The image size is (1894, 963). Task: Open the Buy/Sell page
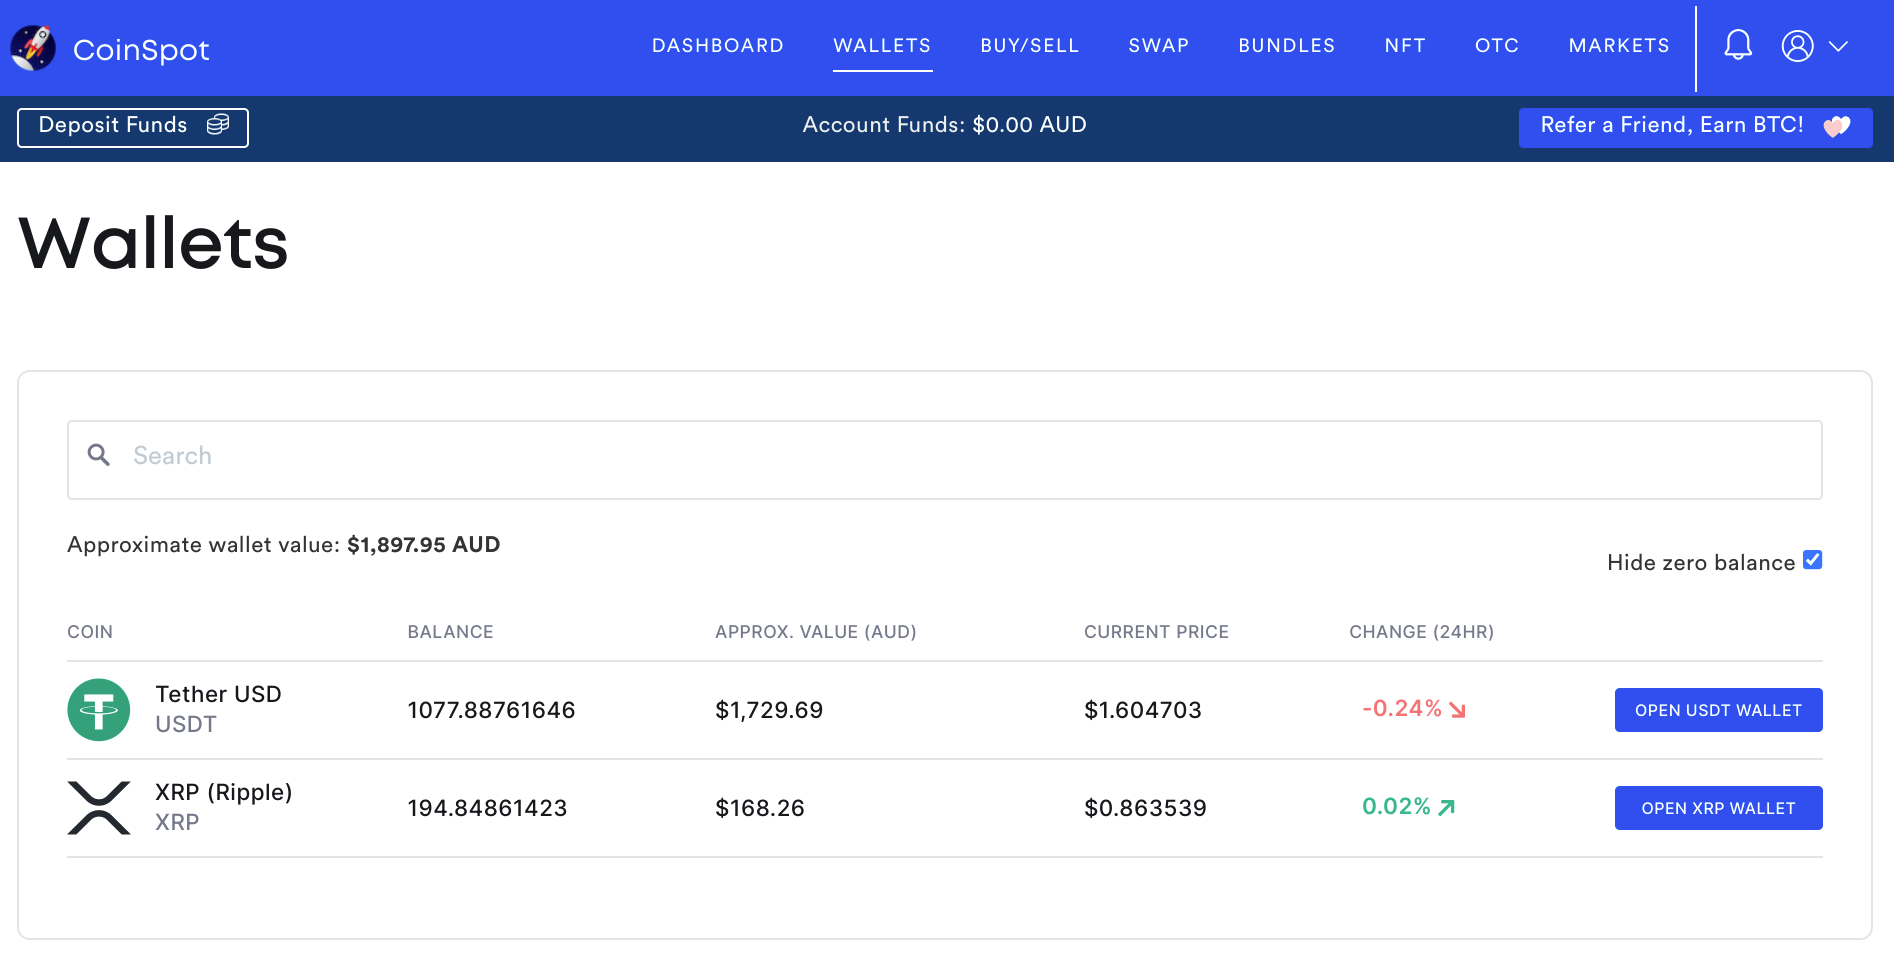click(x=1030, y=46)
